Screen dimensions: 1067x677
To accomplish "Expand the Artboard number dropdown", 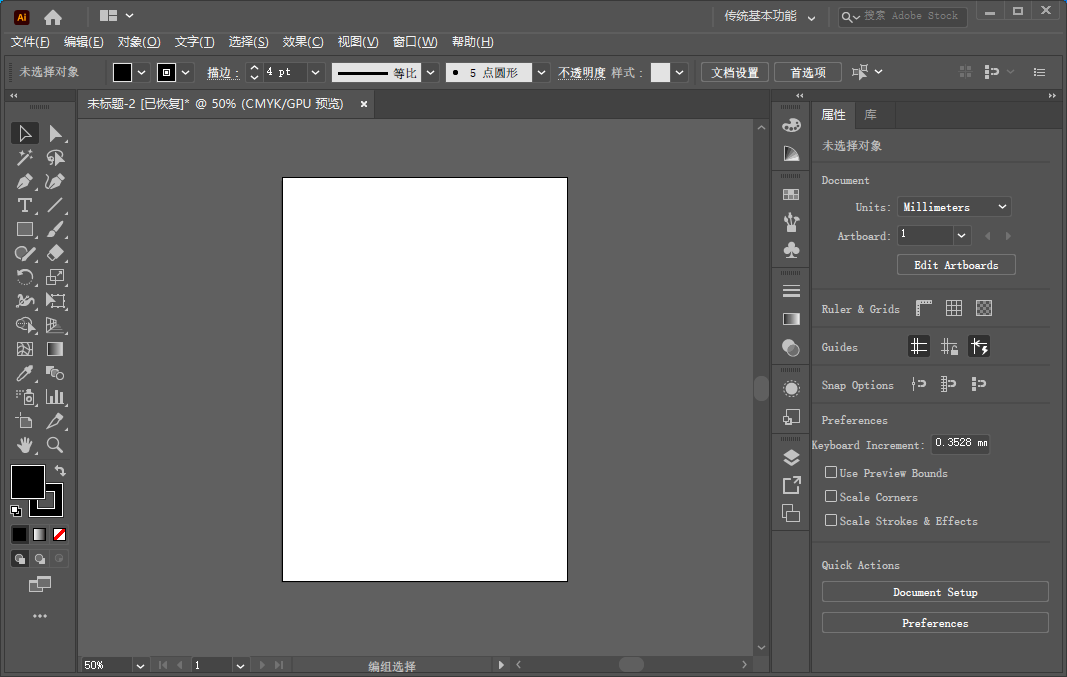I will [x=961, y=236].
